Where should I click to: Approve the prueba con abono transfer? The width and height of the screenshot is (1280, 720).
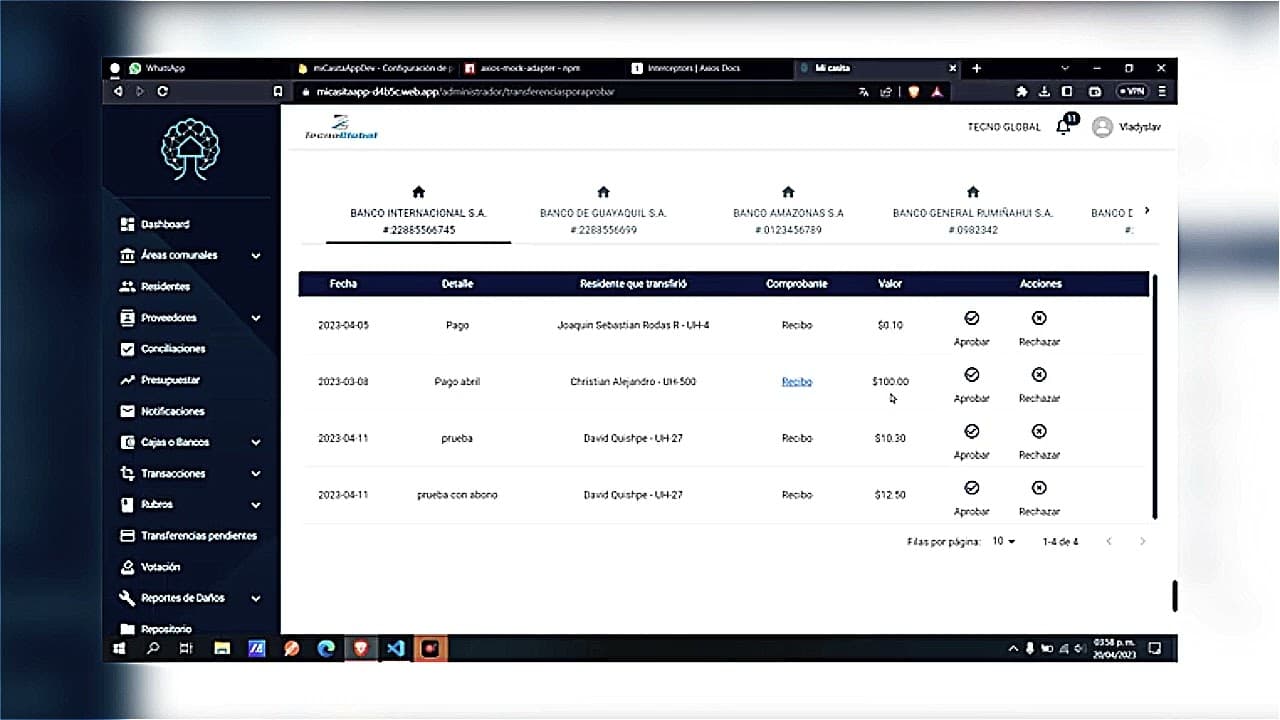click(971, 498)
